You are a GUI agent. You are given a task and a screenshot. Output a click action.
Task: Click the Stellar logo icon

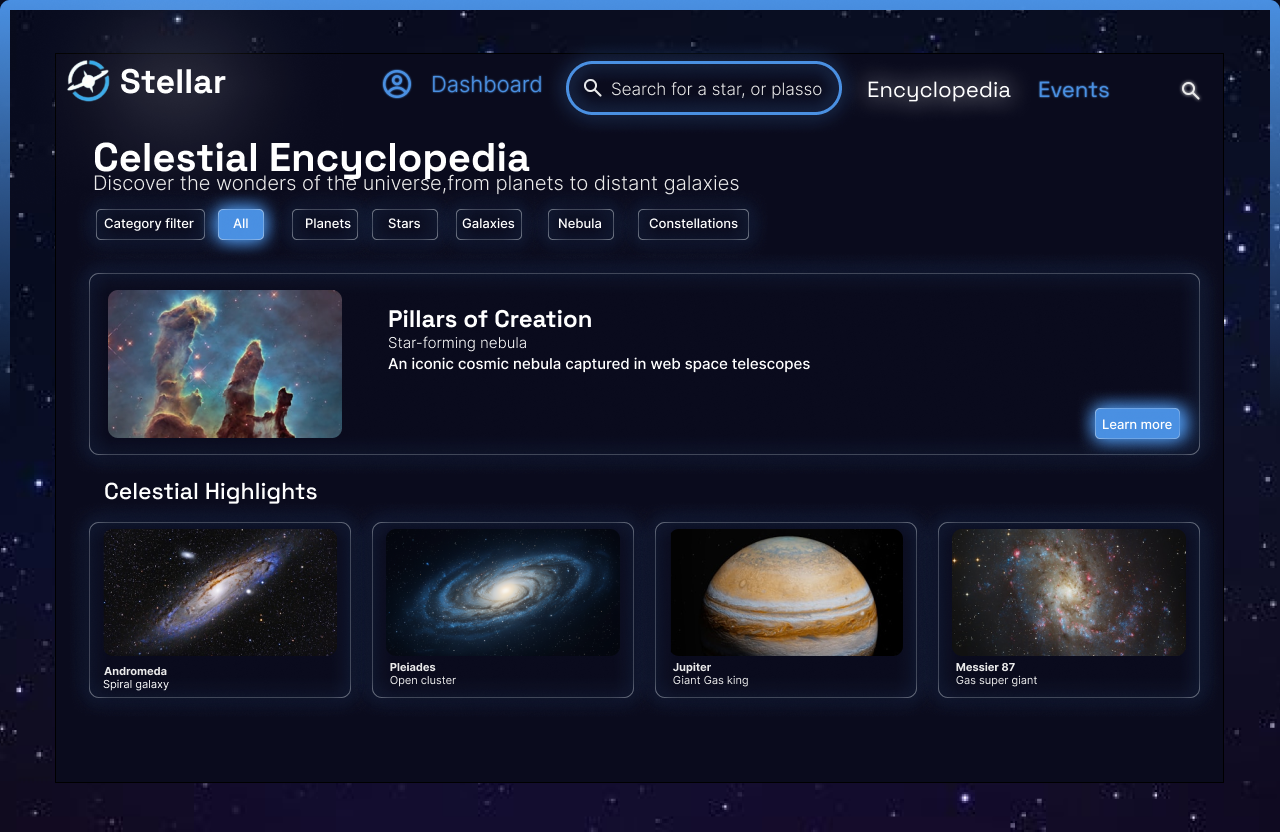(x=86, y=81)
